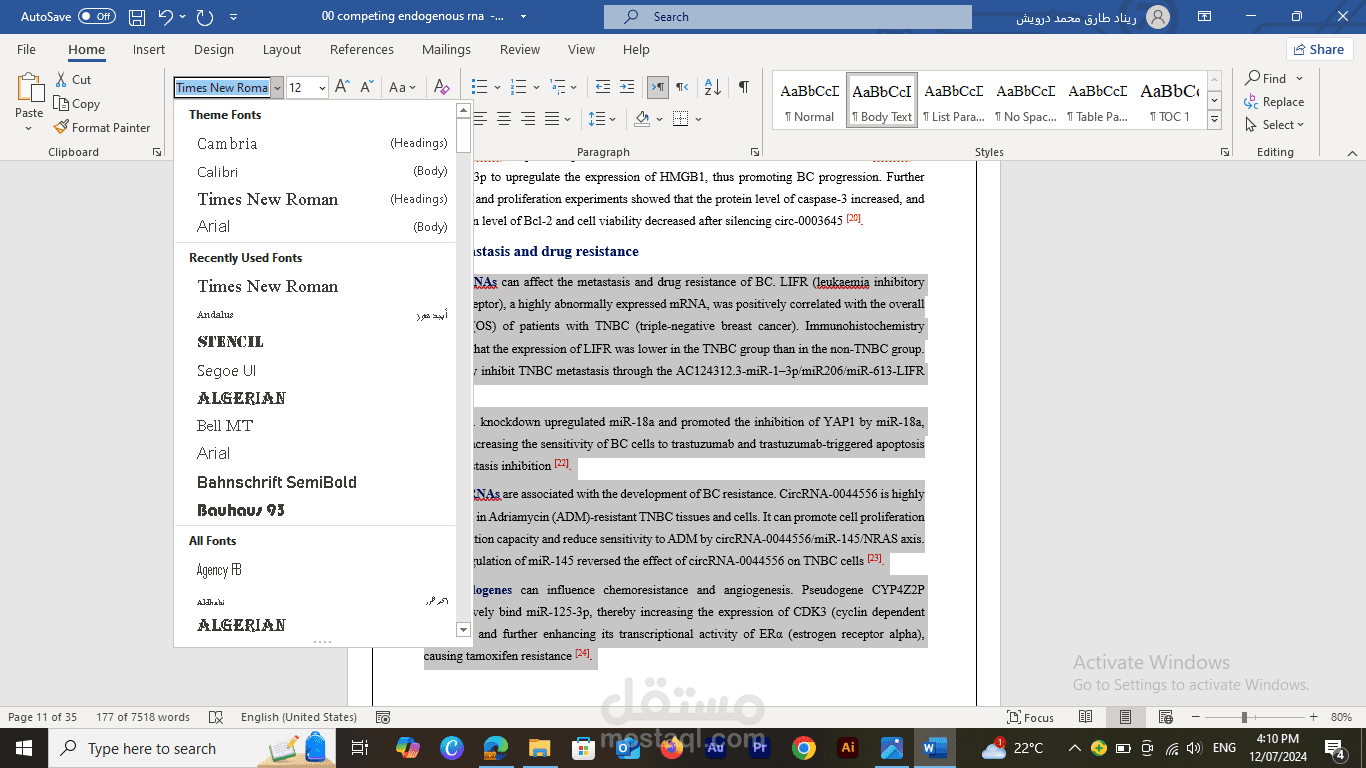The width and height of the screenshot is (1366, 768).
Task: Click the Paste clipboard icon
Action: [29, 88]
